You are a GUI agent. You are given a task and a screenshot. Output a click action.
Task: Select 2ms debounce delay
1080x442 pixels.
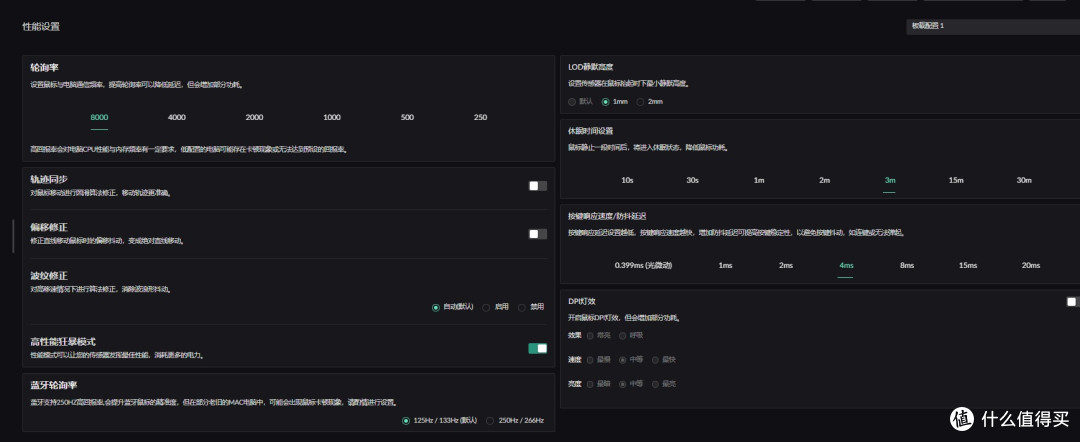tap(786, 266)
